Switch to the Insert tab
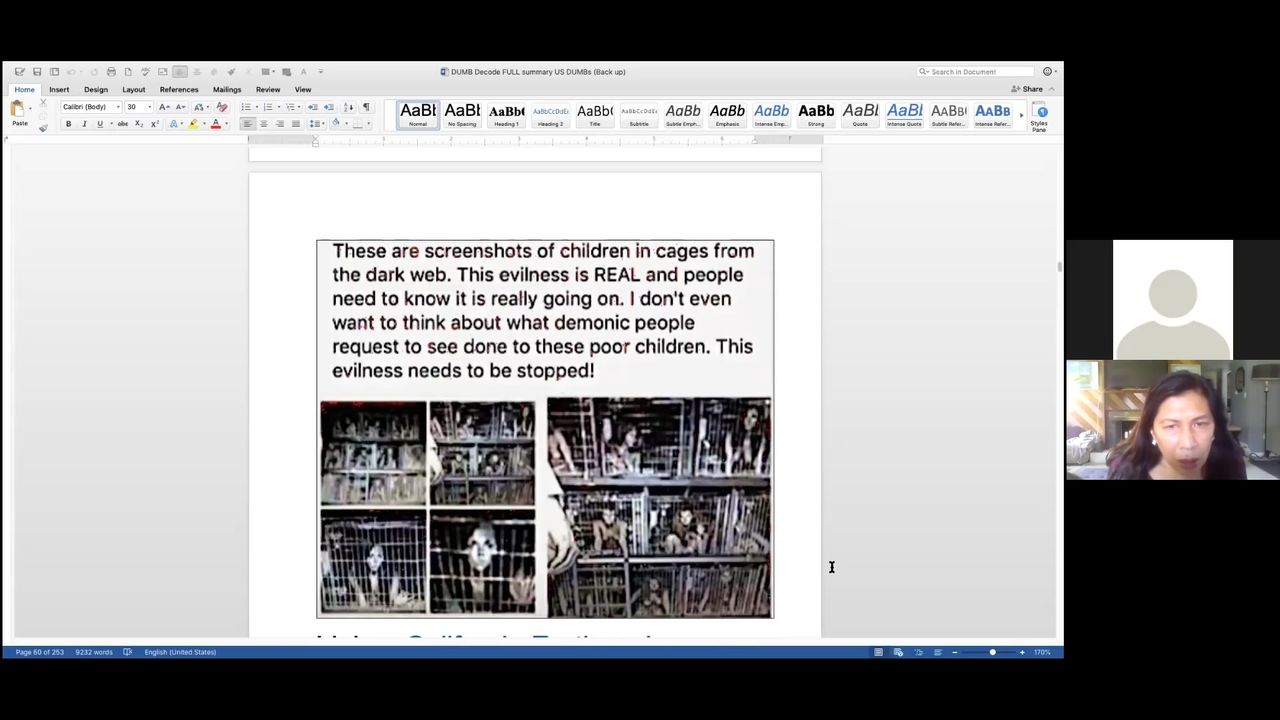 click(x=59, y=90)
